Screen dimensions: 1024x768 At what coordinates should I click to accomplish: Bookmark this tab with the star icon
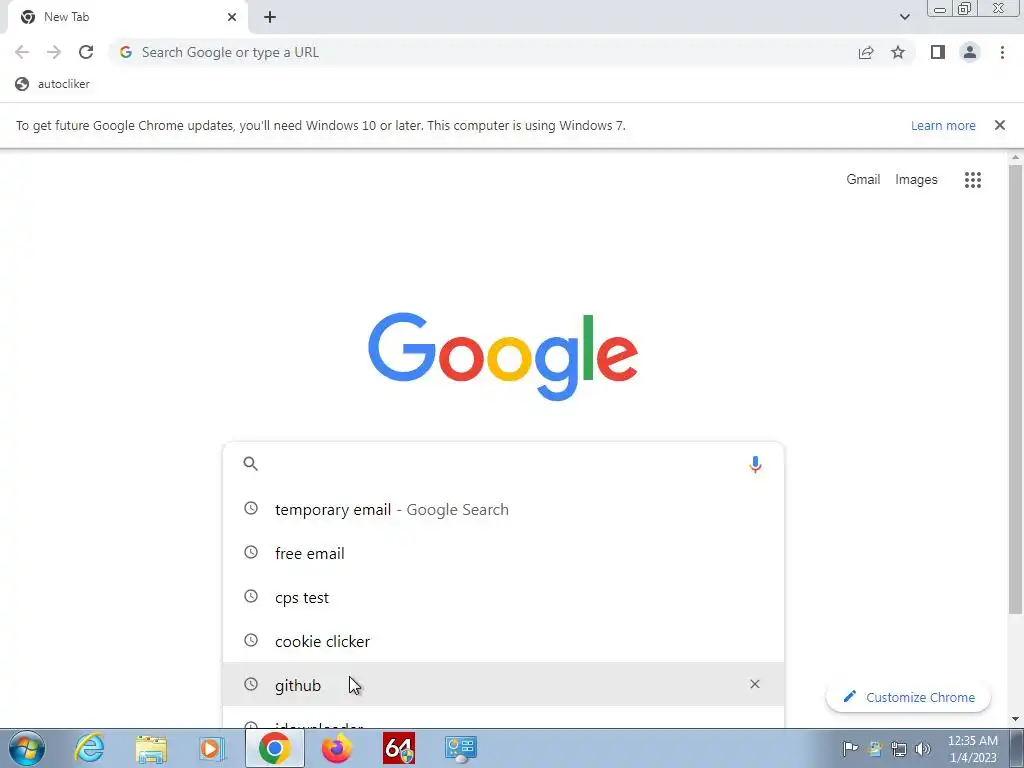[x=898, y=52]
